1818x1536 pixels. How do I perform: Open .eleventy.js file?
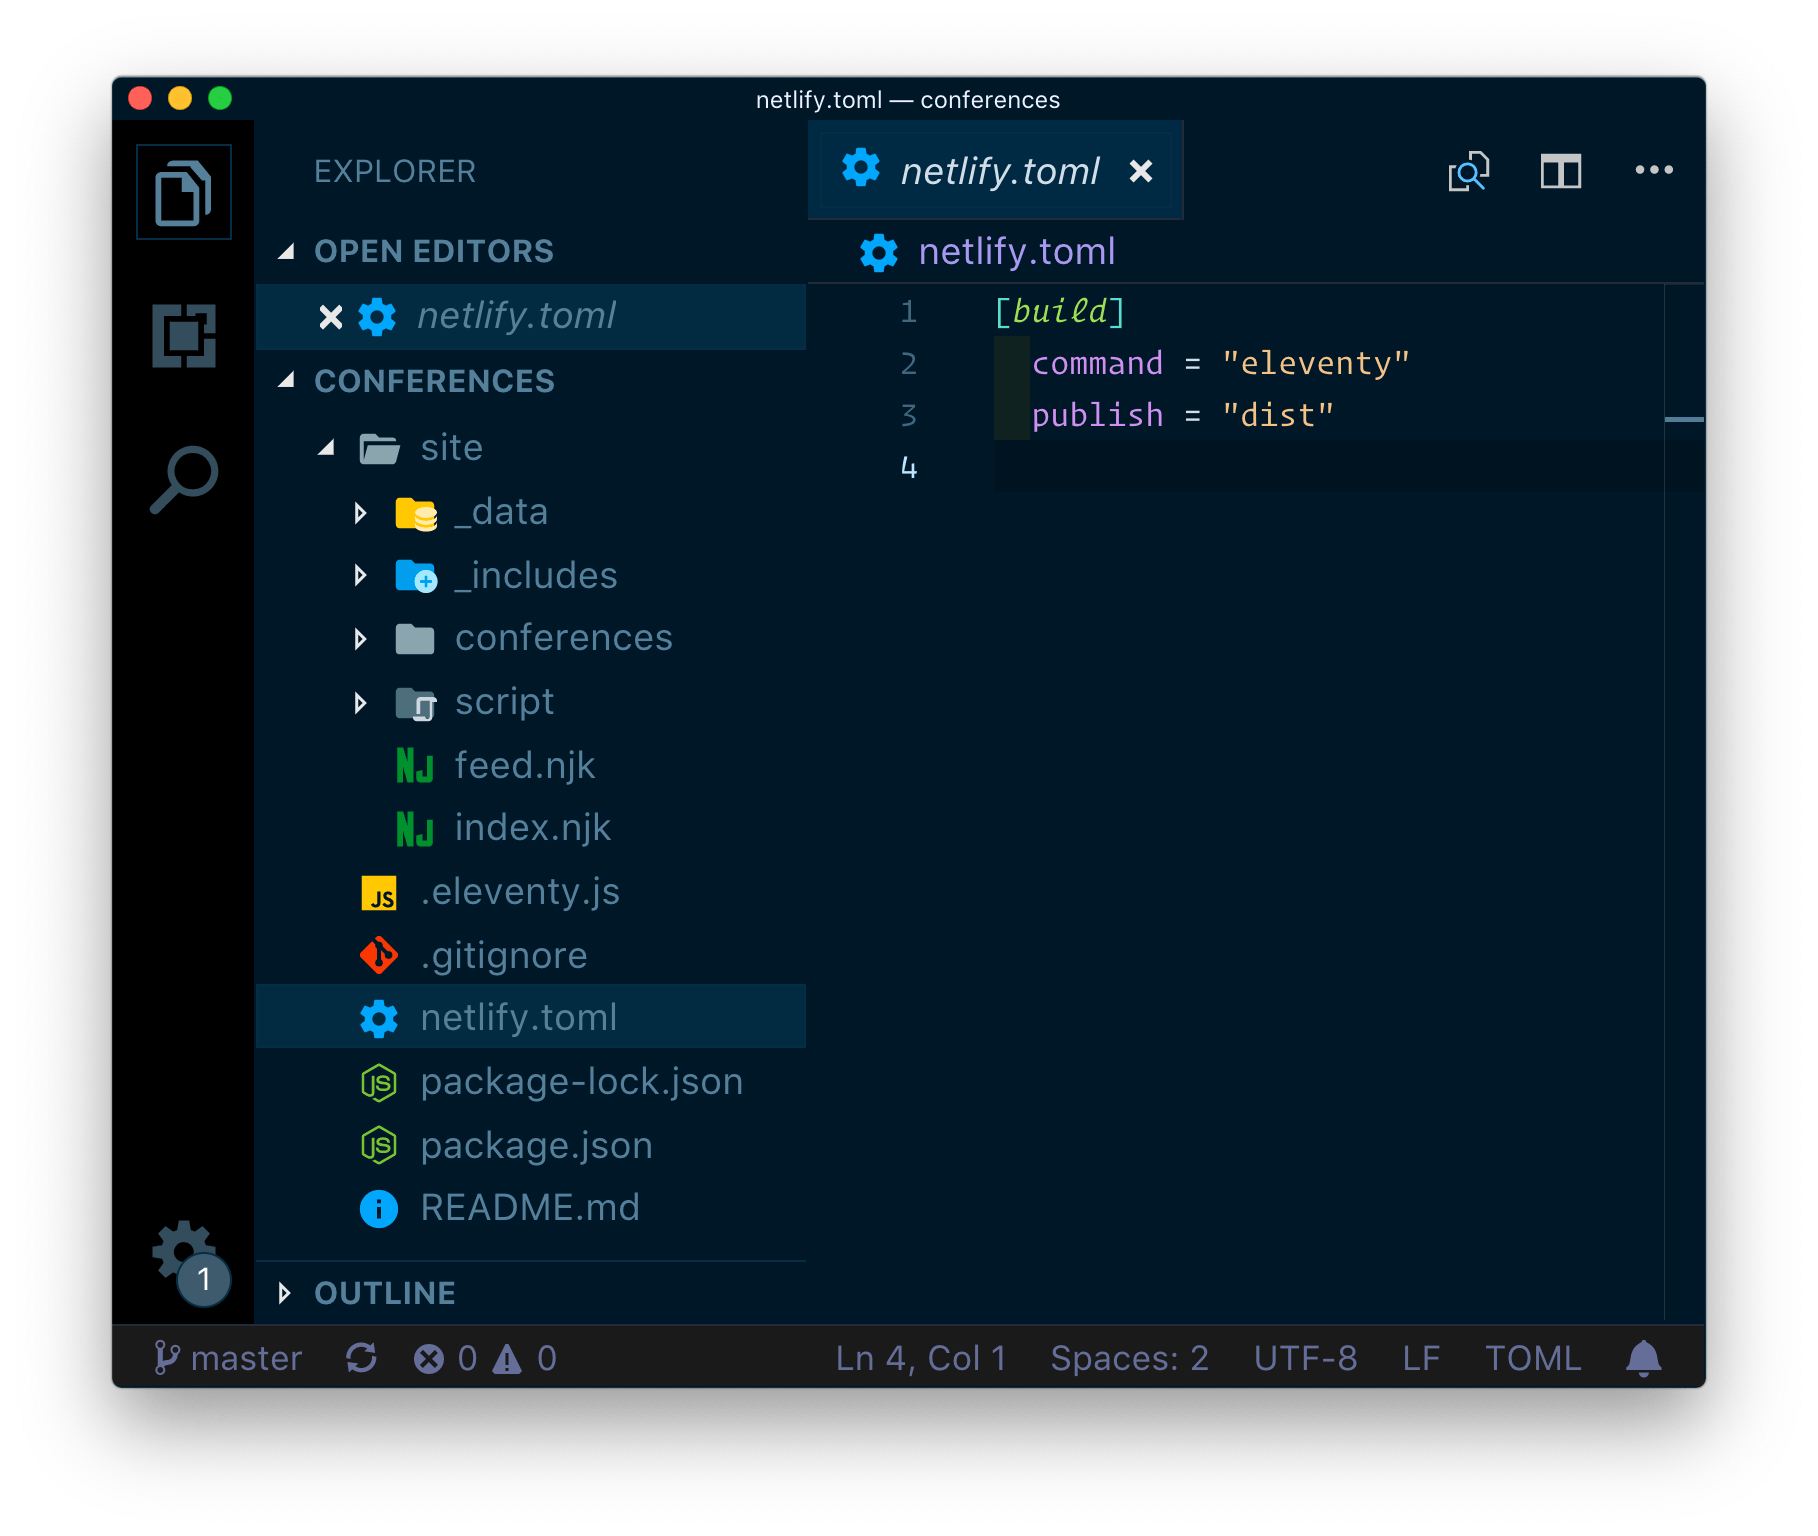pyautogui.click(x=531, y=892)
